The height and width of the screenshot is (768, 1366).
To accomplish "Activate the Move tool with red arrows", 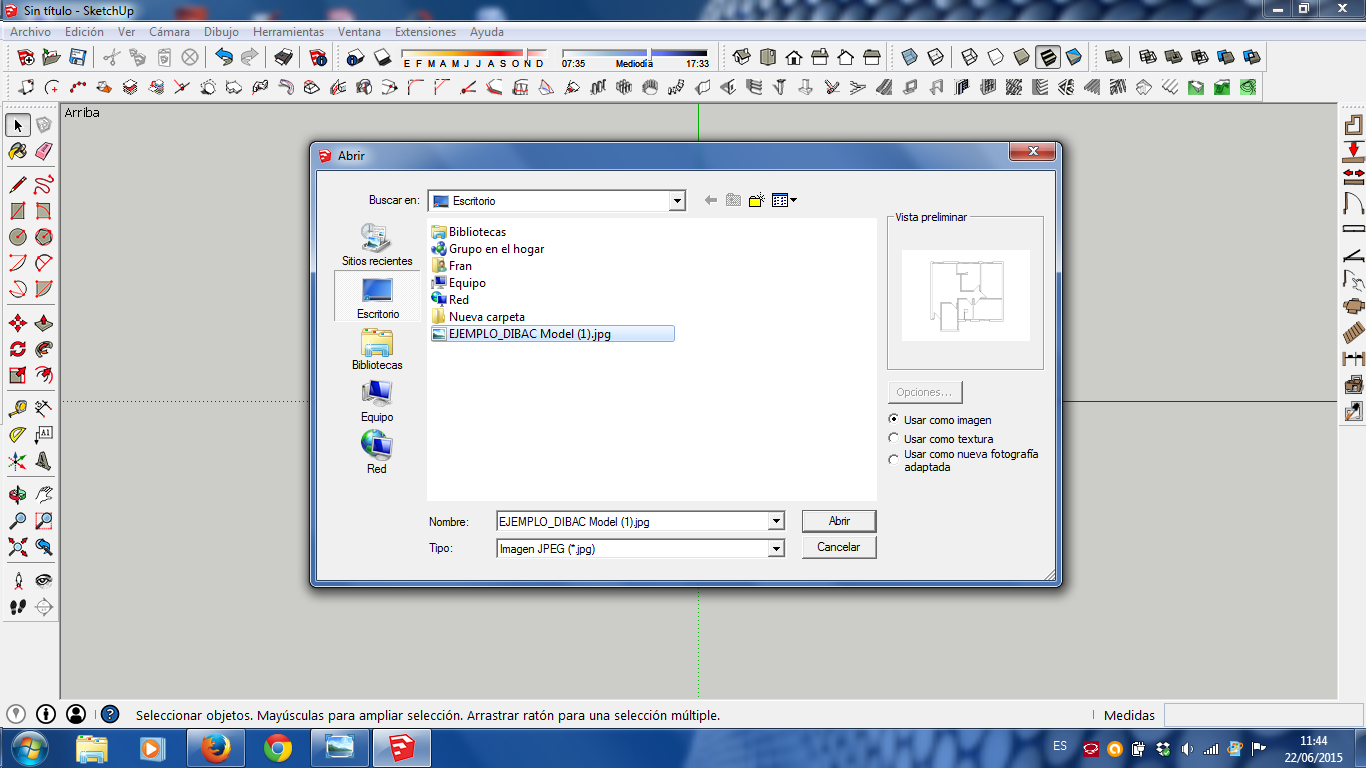I will point(18,323).
